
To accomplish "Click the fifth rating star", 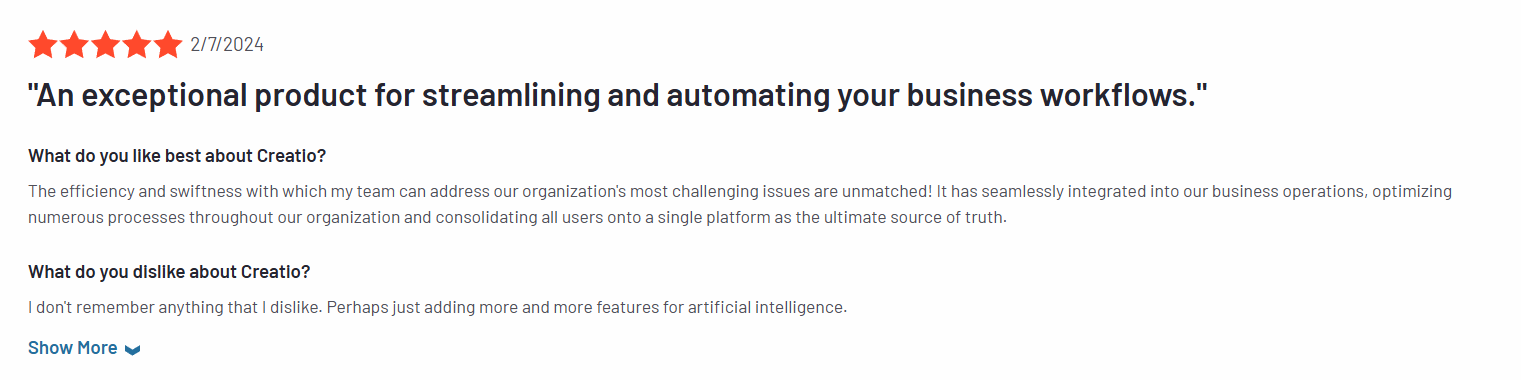I will 167,44.
